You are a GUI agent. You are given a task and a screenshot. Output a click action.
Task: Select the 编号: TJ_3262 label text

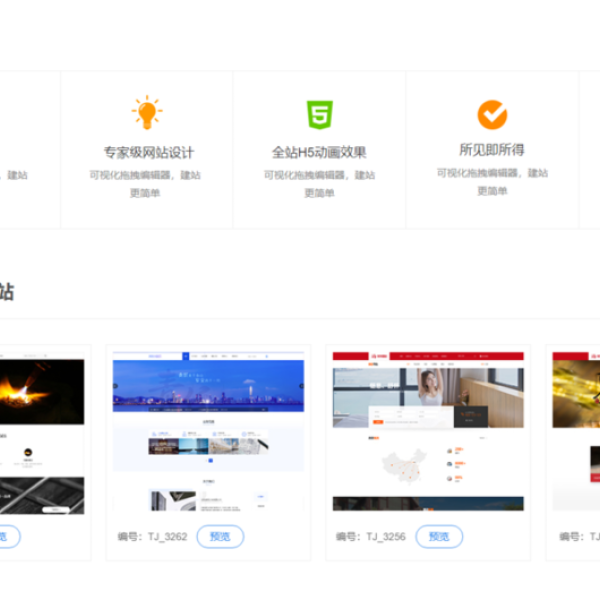[152, 537]
